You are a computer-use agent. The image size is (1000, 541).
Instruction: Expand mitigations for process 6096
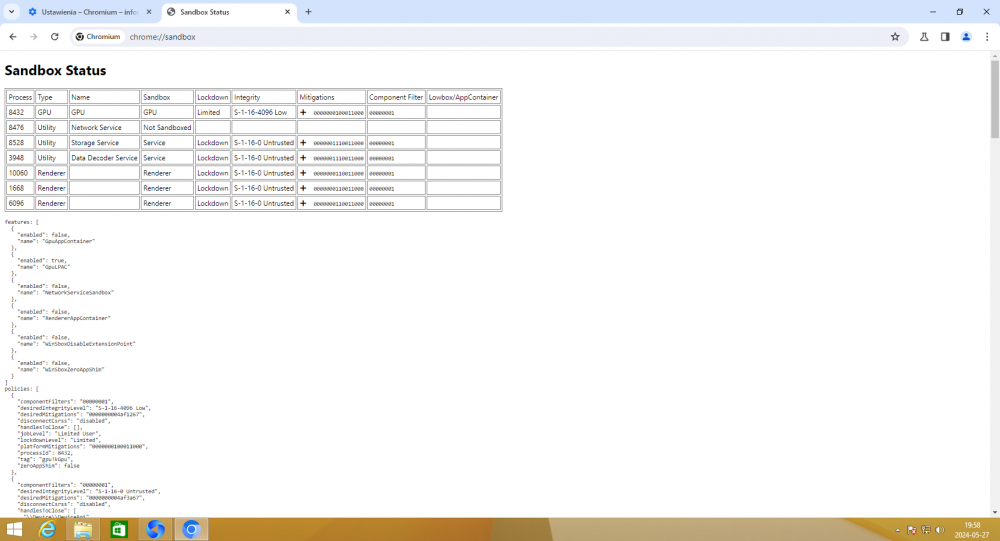pos(303,204)
